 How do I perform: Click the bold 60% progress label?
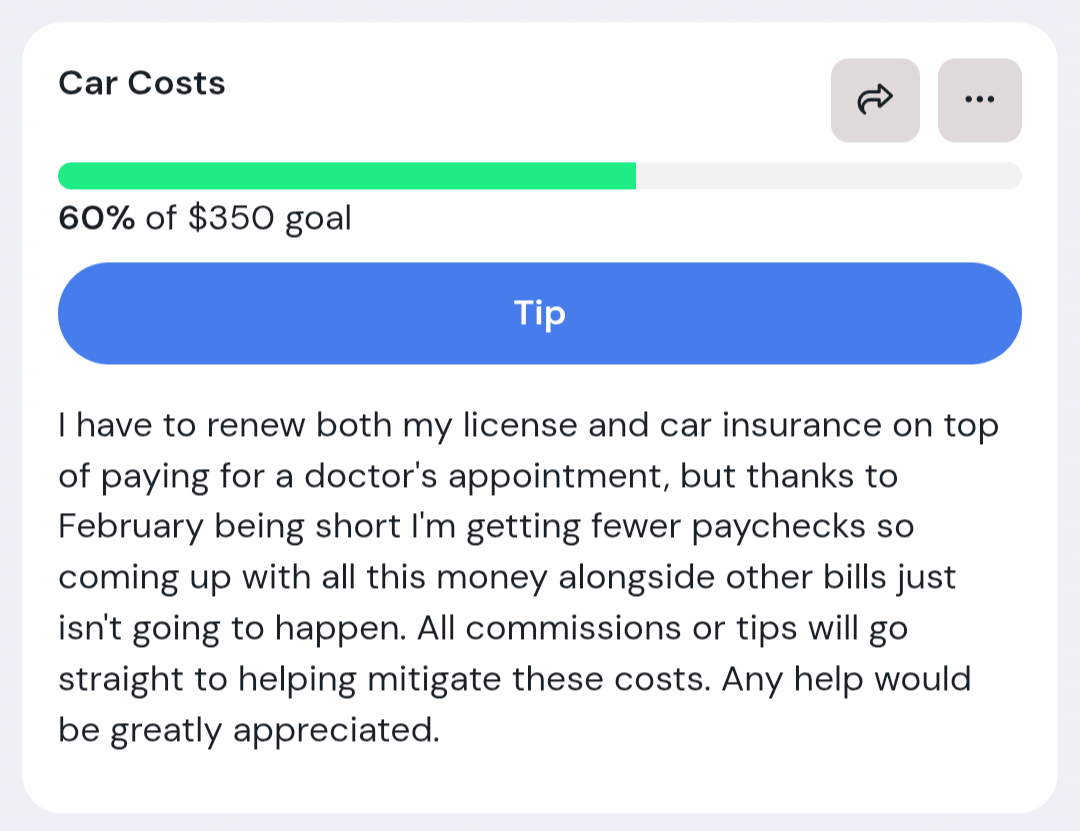[96, 218]
